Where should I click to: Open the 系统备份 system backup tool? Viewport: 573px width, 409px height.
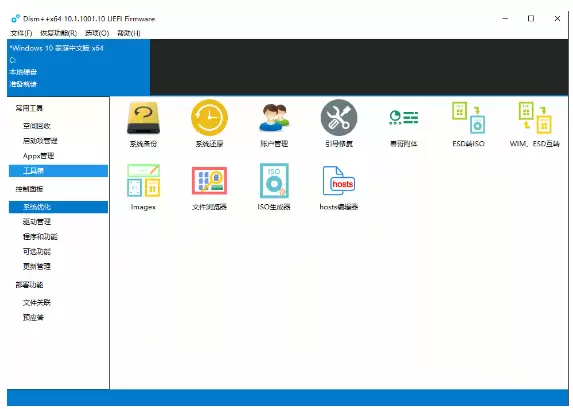pyautogui.click(x=143, y=124)
